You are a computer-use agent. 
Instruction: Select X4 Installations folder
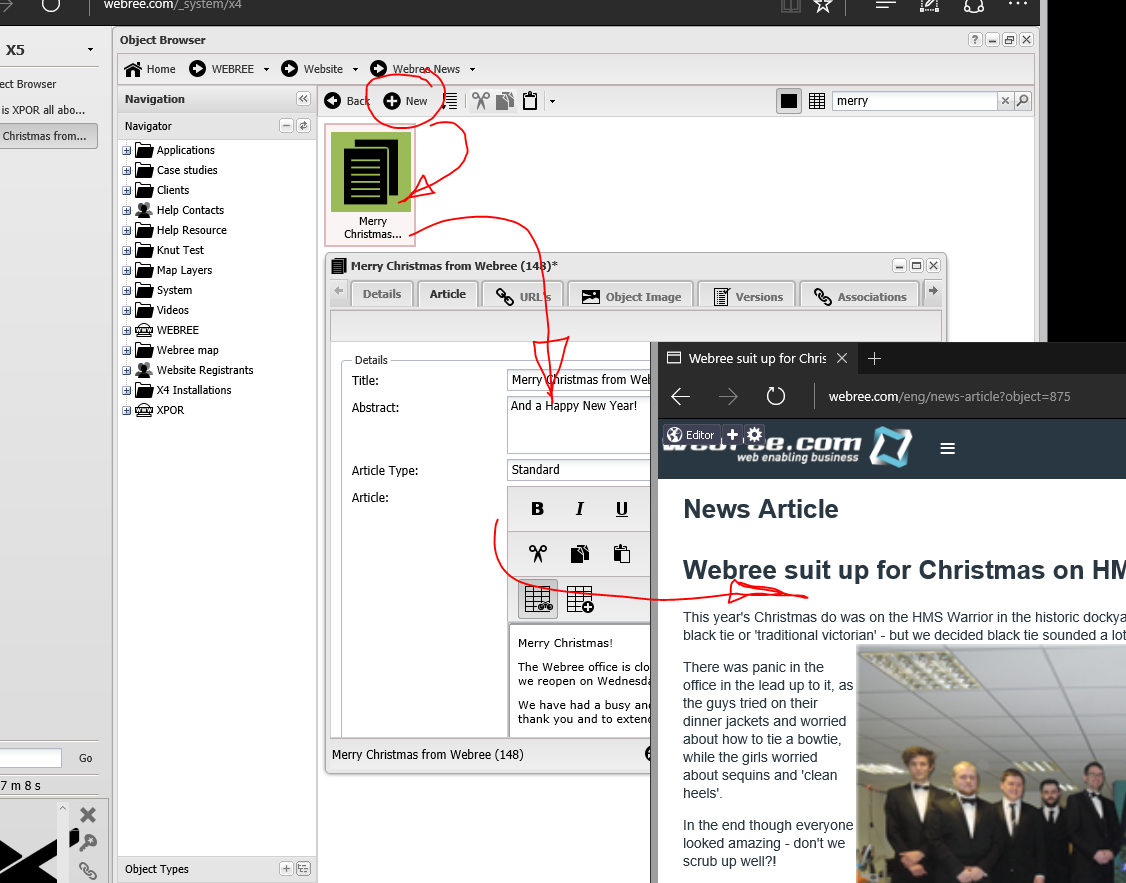(194, 391)
